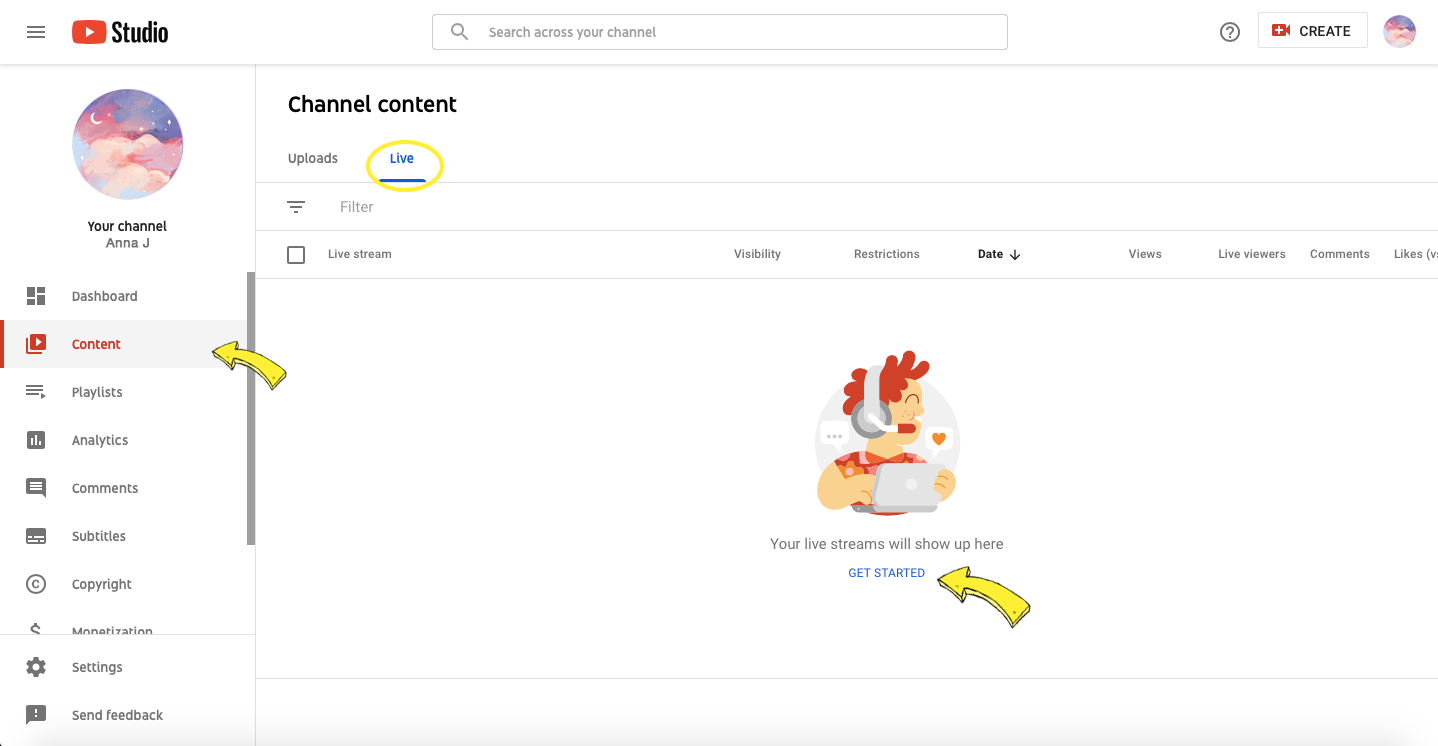Viewport: 1438px width, 746px height.
Task: Open Playlists from the sidebar
Action: coord(97,391)
